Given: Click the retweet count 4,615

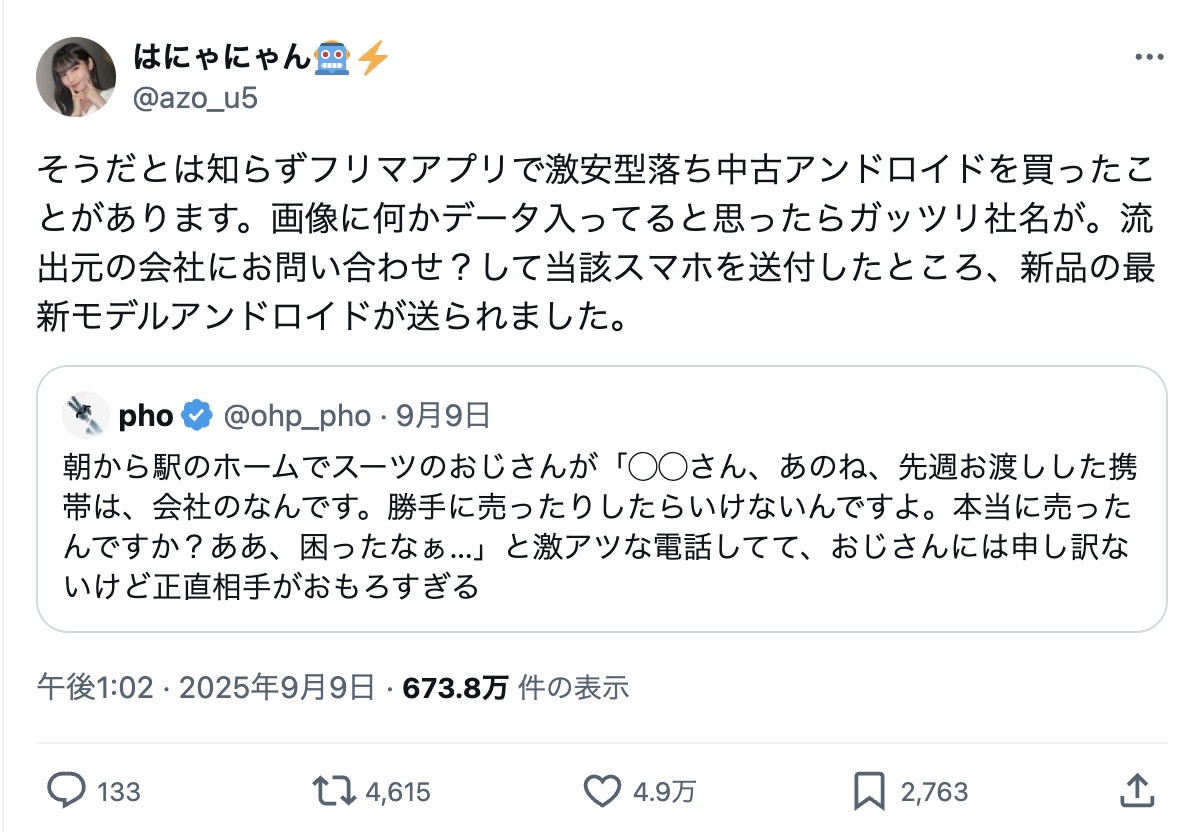Looking at the screenshot, I should 398,792.
